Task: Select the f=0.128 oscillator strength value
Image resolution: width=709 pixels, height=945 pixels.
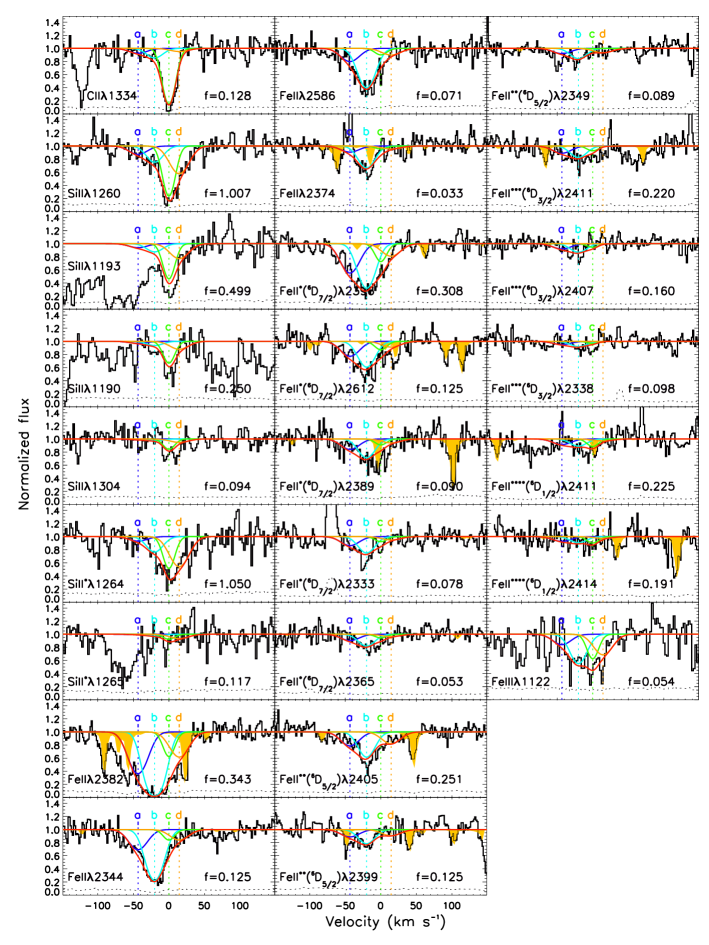Action: coord(228,95)
